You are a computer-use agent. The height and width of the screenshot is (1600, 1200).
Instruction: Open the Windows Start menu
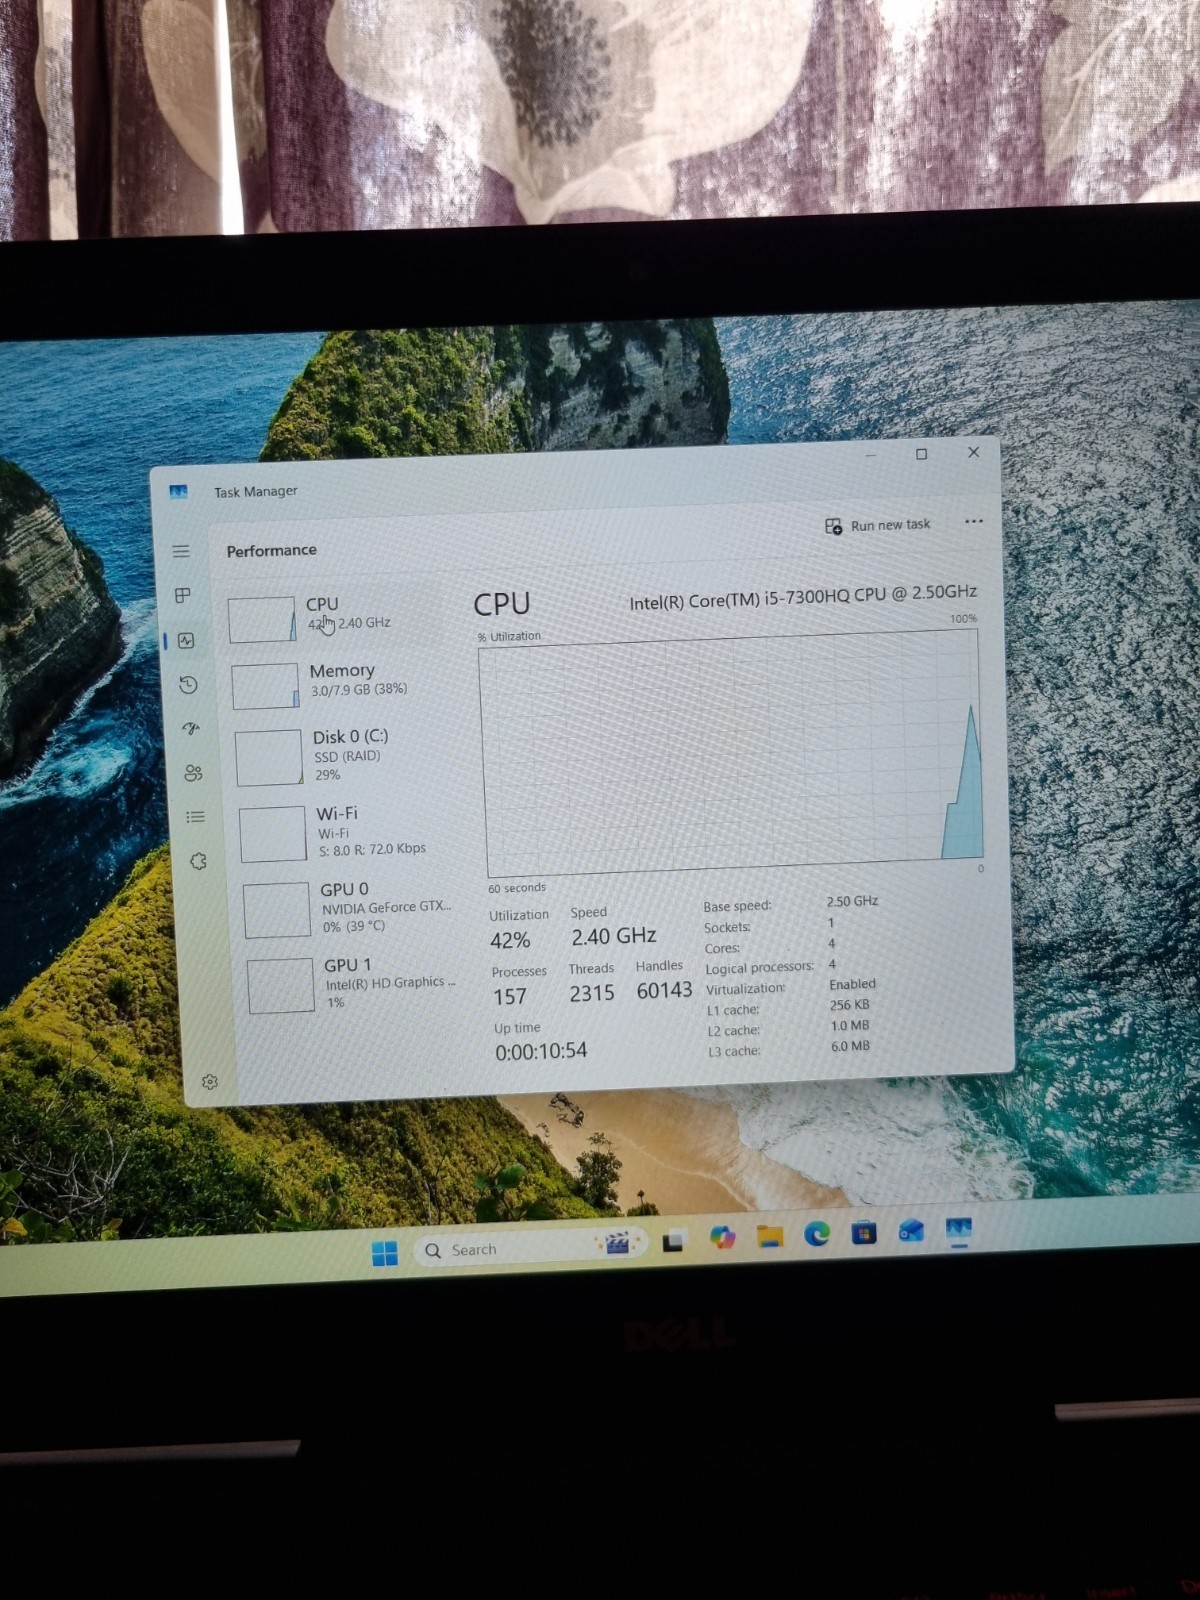click(385, 1252)
